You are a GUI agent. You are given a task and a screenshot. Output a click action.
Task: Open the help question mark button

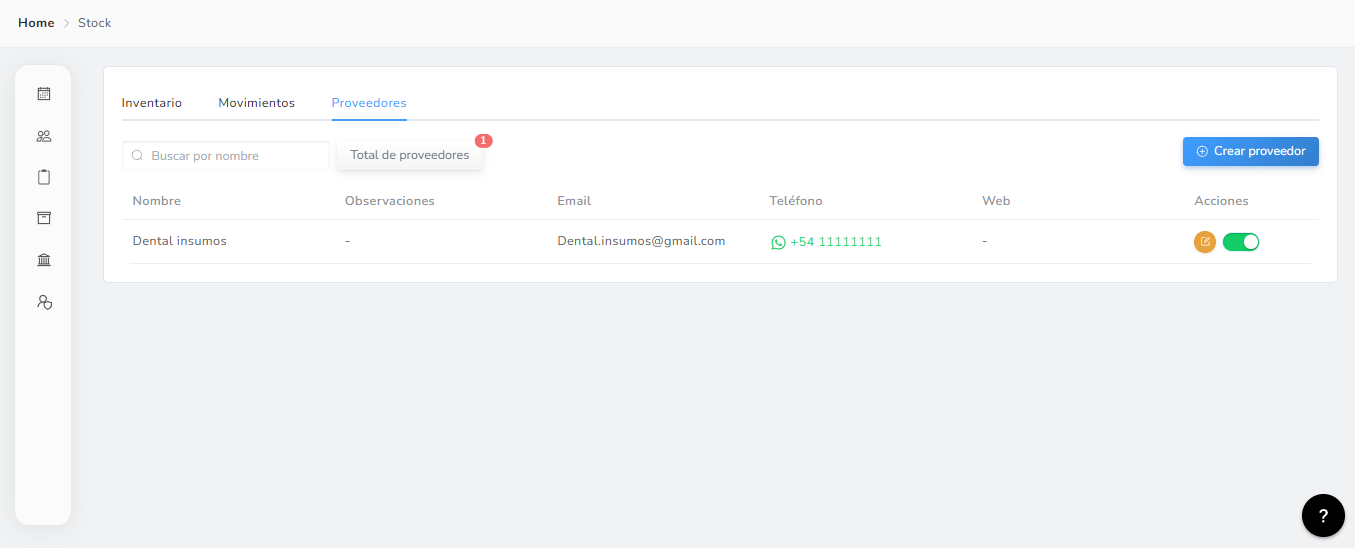(1323, 516)
